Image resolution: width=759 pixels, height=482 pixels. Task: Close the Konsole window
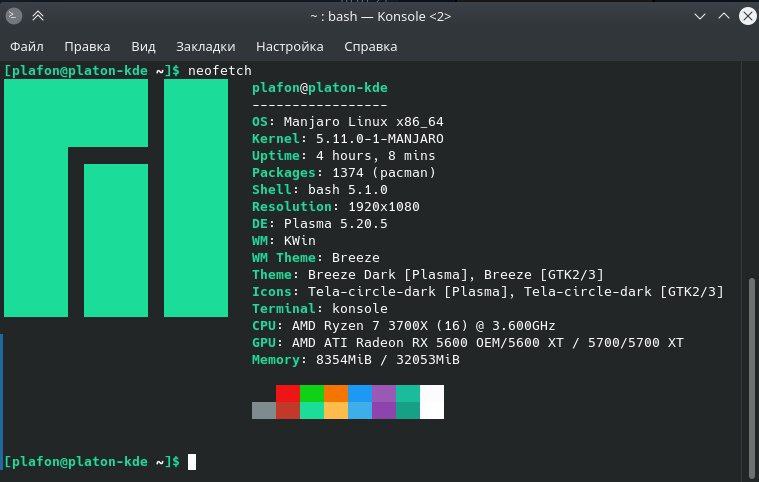748,16
